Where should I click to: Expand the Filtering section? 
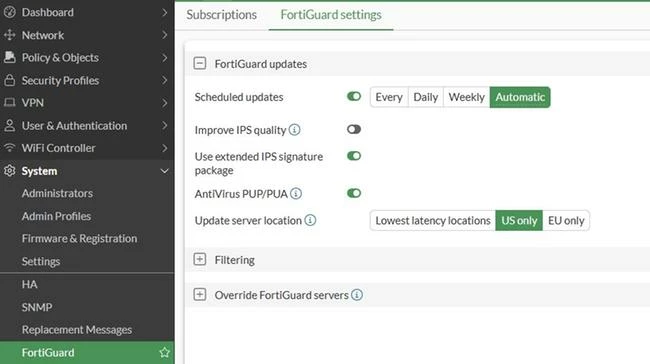click(200, 260)
